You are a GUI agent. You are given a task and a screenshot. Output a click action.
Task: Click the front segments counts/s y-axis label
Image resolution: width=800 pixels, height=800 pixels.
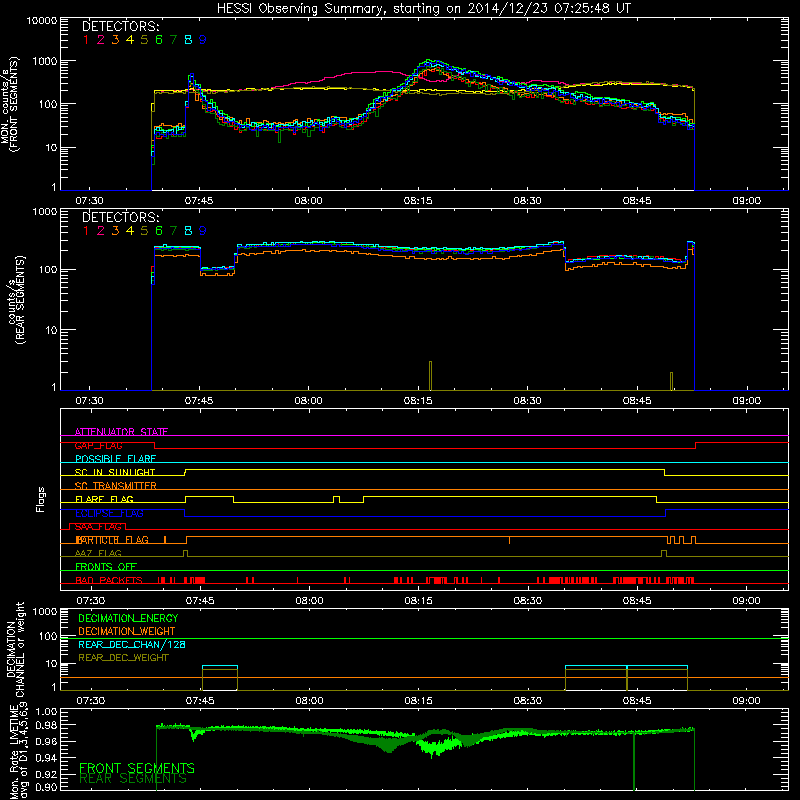[10, 104]
